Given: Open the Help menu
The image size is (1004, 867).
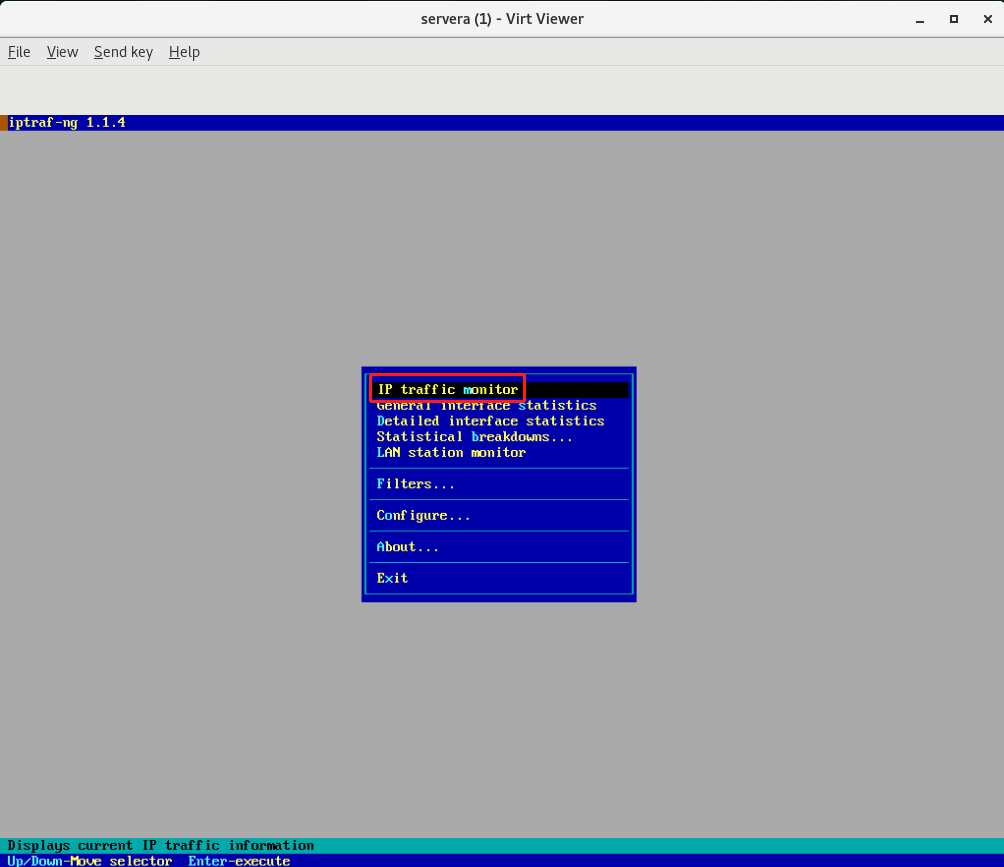Looking at the screenshot, I should click(184, 52).
